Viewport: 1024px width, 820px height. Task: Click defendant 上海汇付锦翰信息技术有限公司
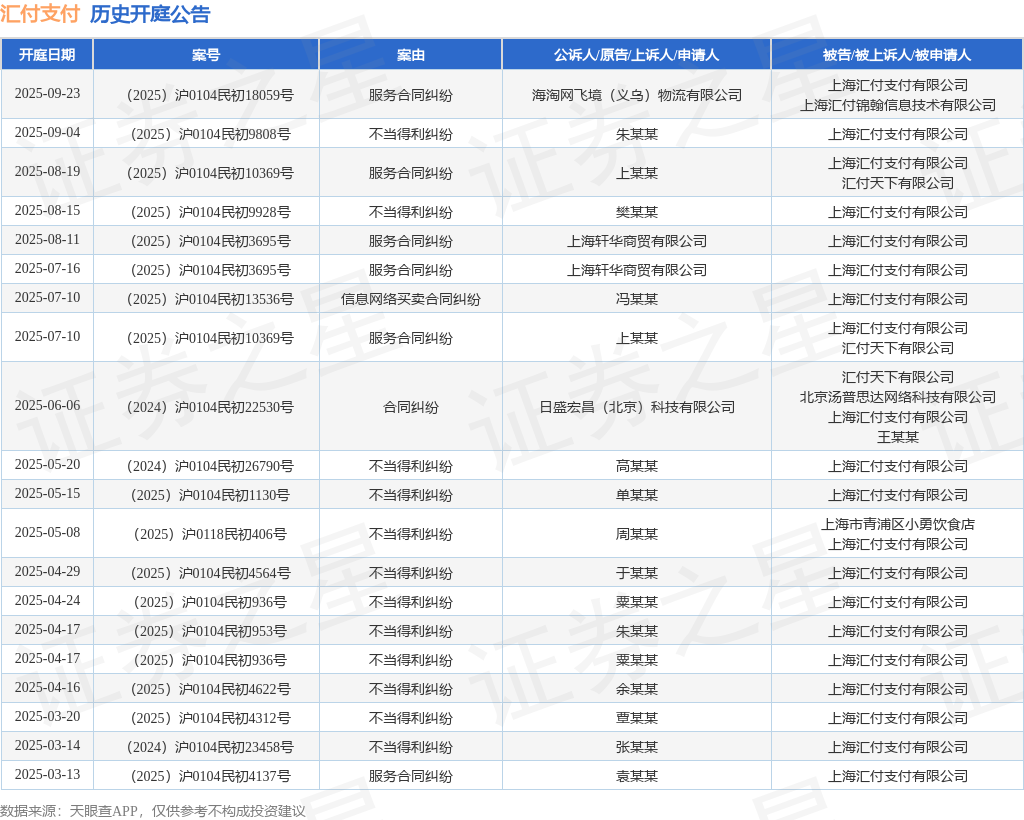click(898, 105)
